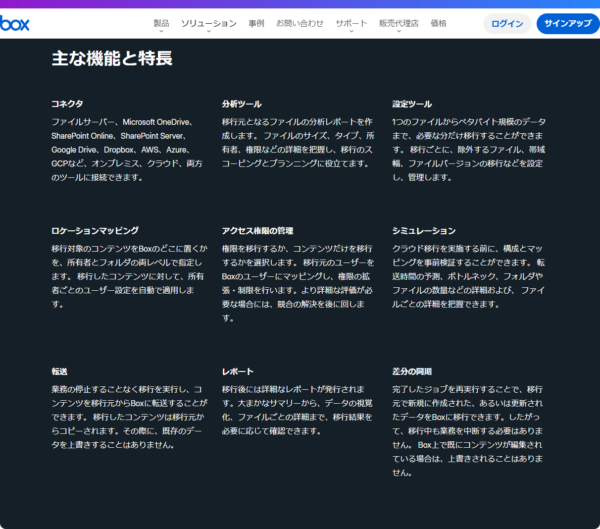This screenshot has width=600, height=529.
Task: Click the Box logo
Action: click(14, 23)
